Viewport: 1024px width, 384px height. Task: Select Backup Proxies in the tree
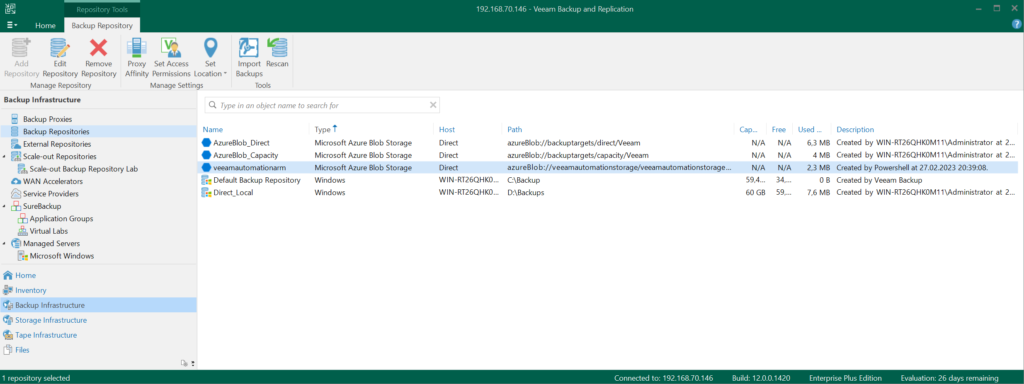click(47, 119)
